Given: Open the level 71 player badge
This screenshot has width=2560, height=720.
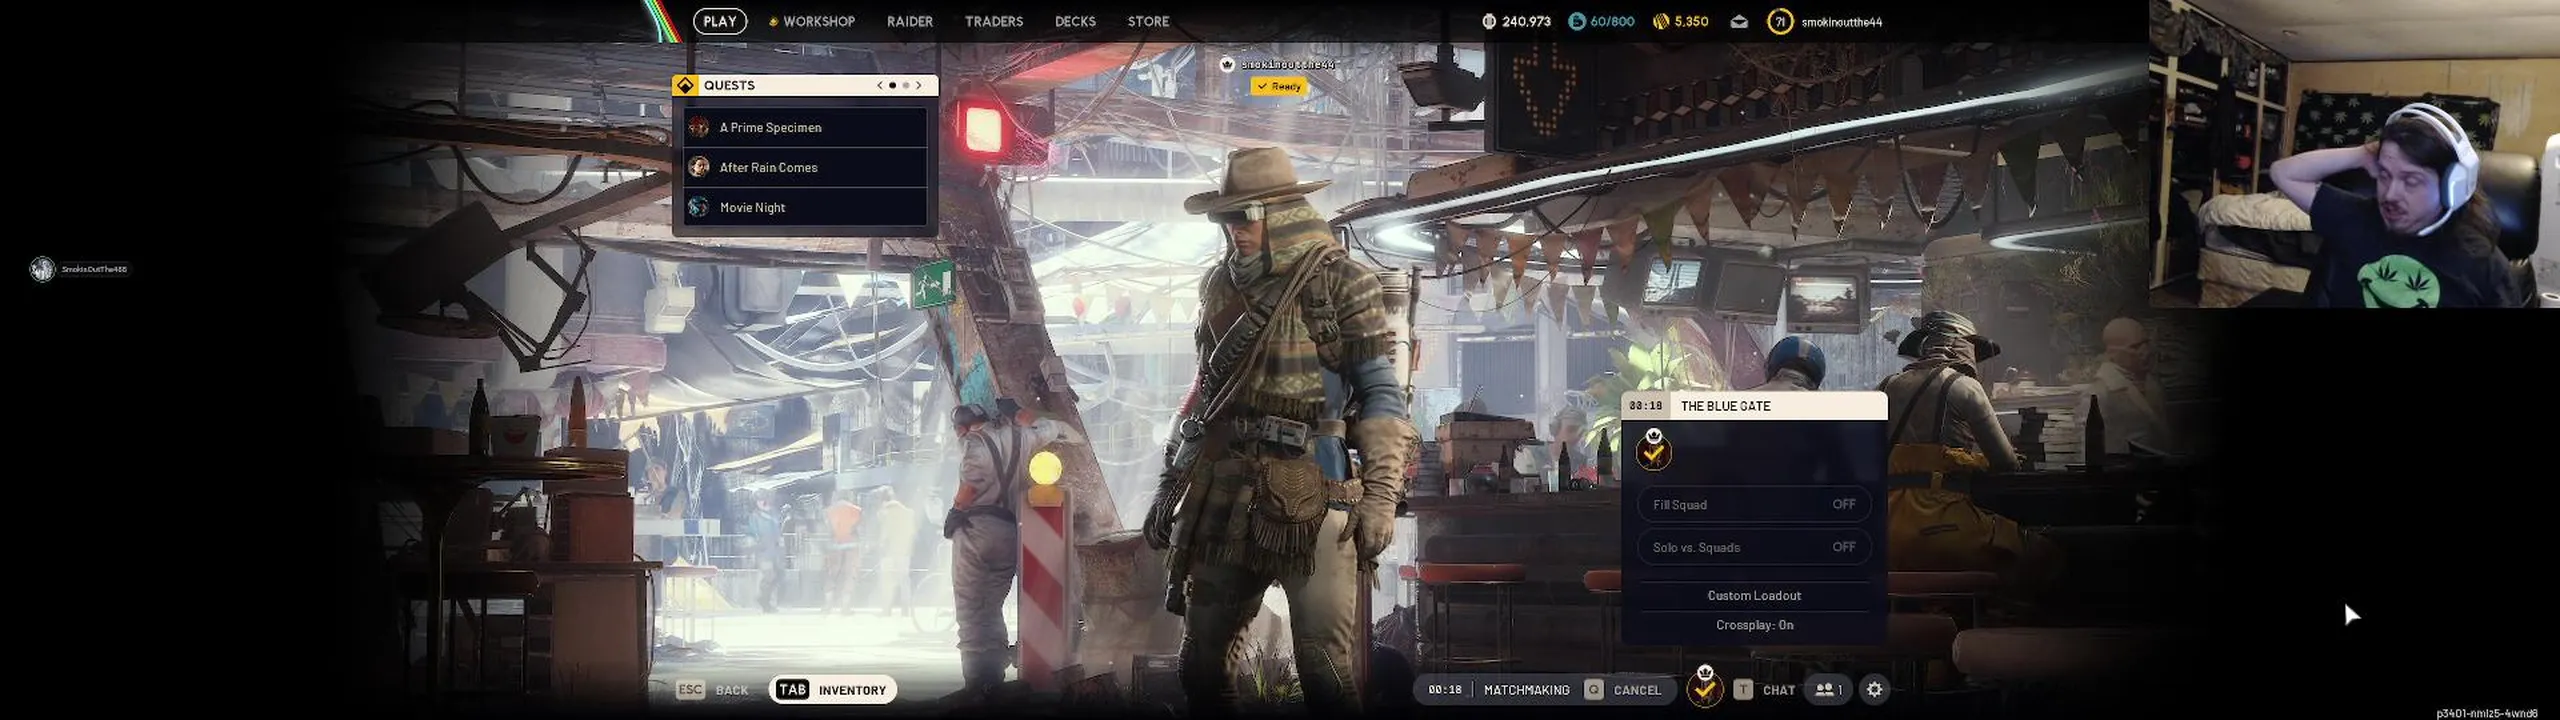Looking at the screenshot, I should (x=1779, y=21).
